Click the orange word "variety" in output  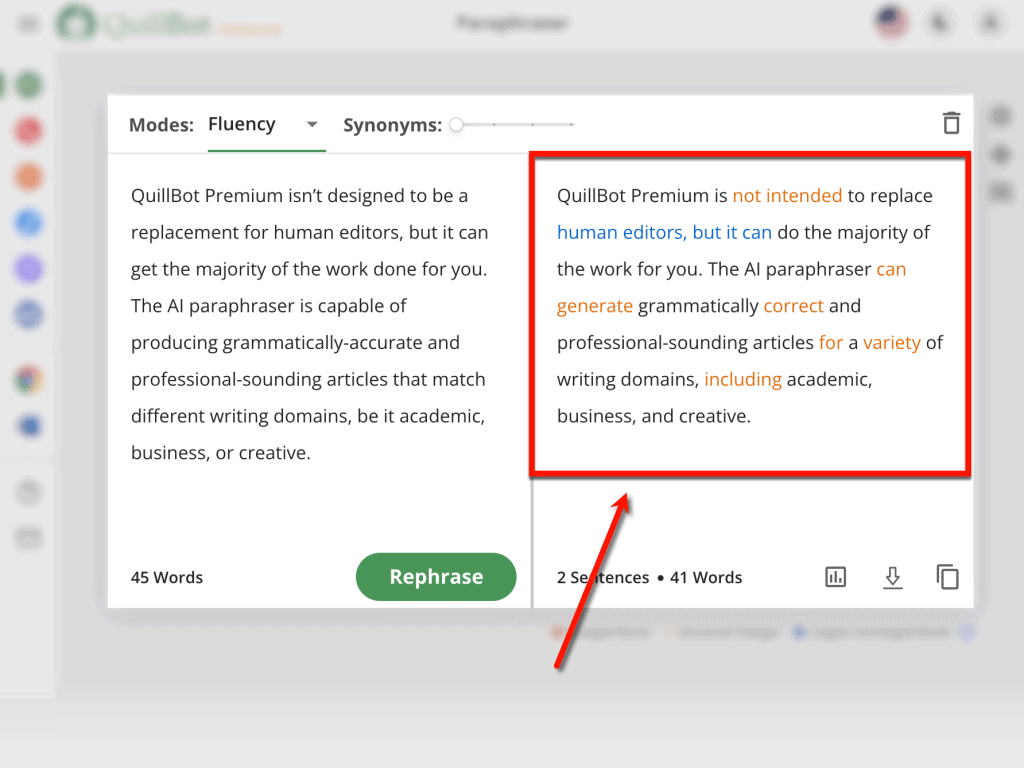891,343
